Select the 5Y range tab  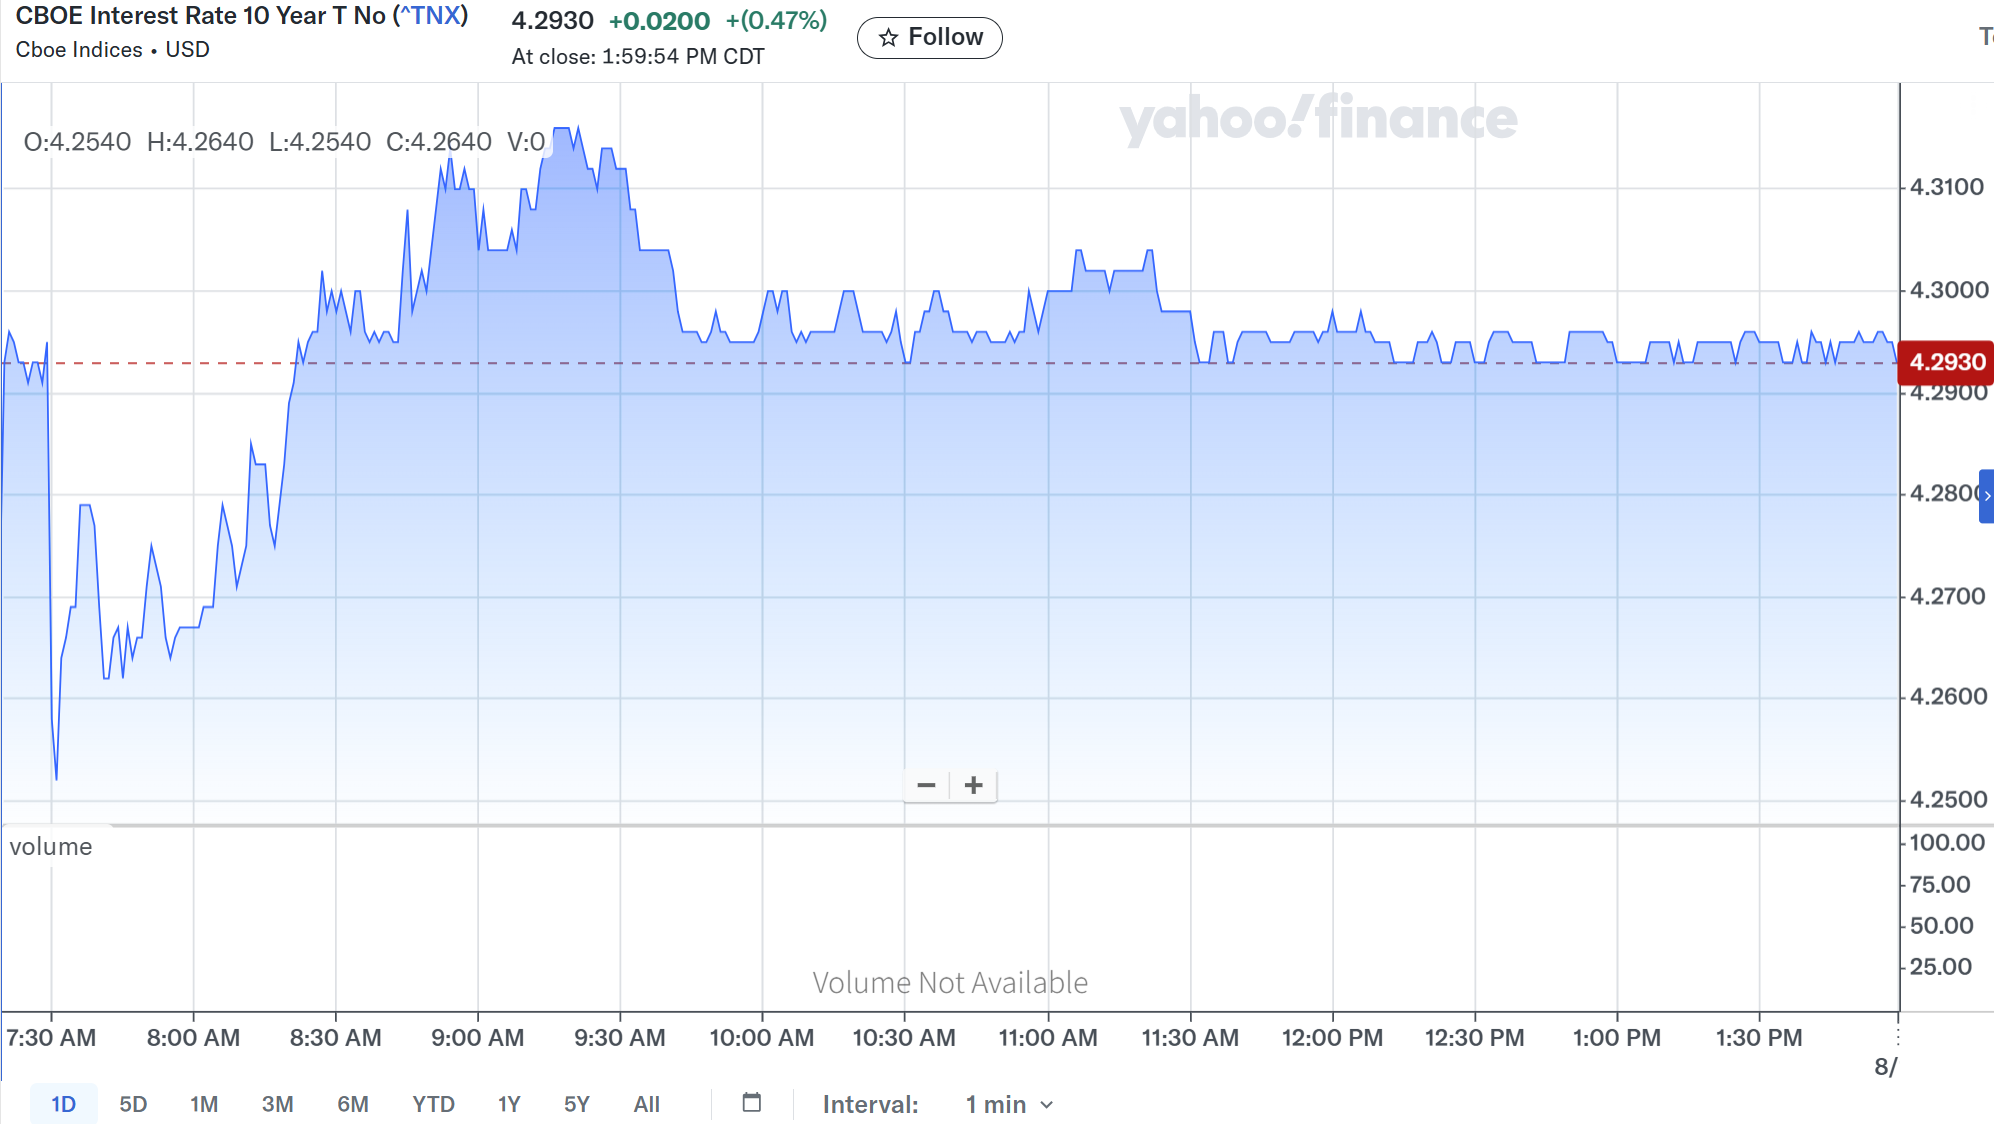click(x=577, y=1104)
